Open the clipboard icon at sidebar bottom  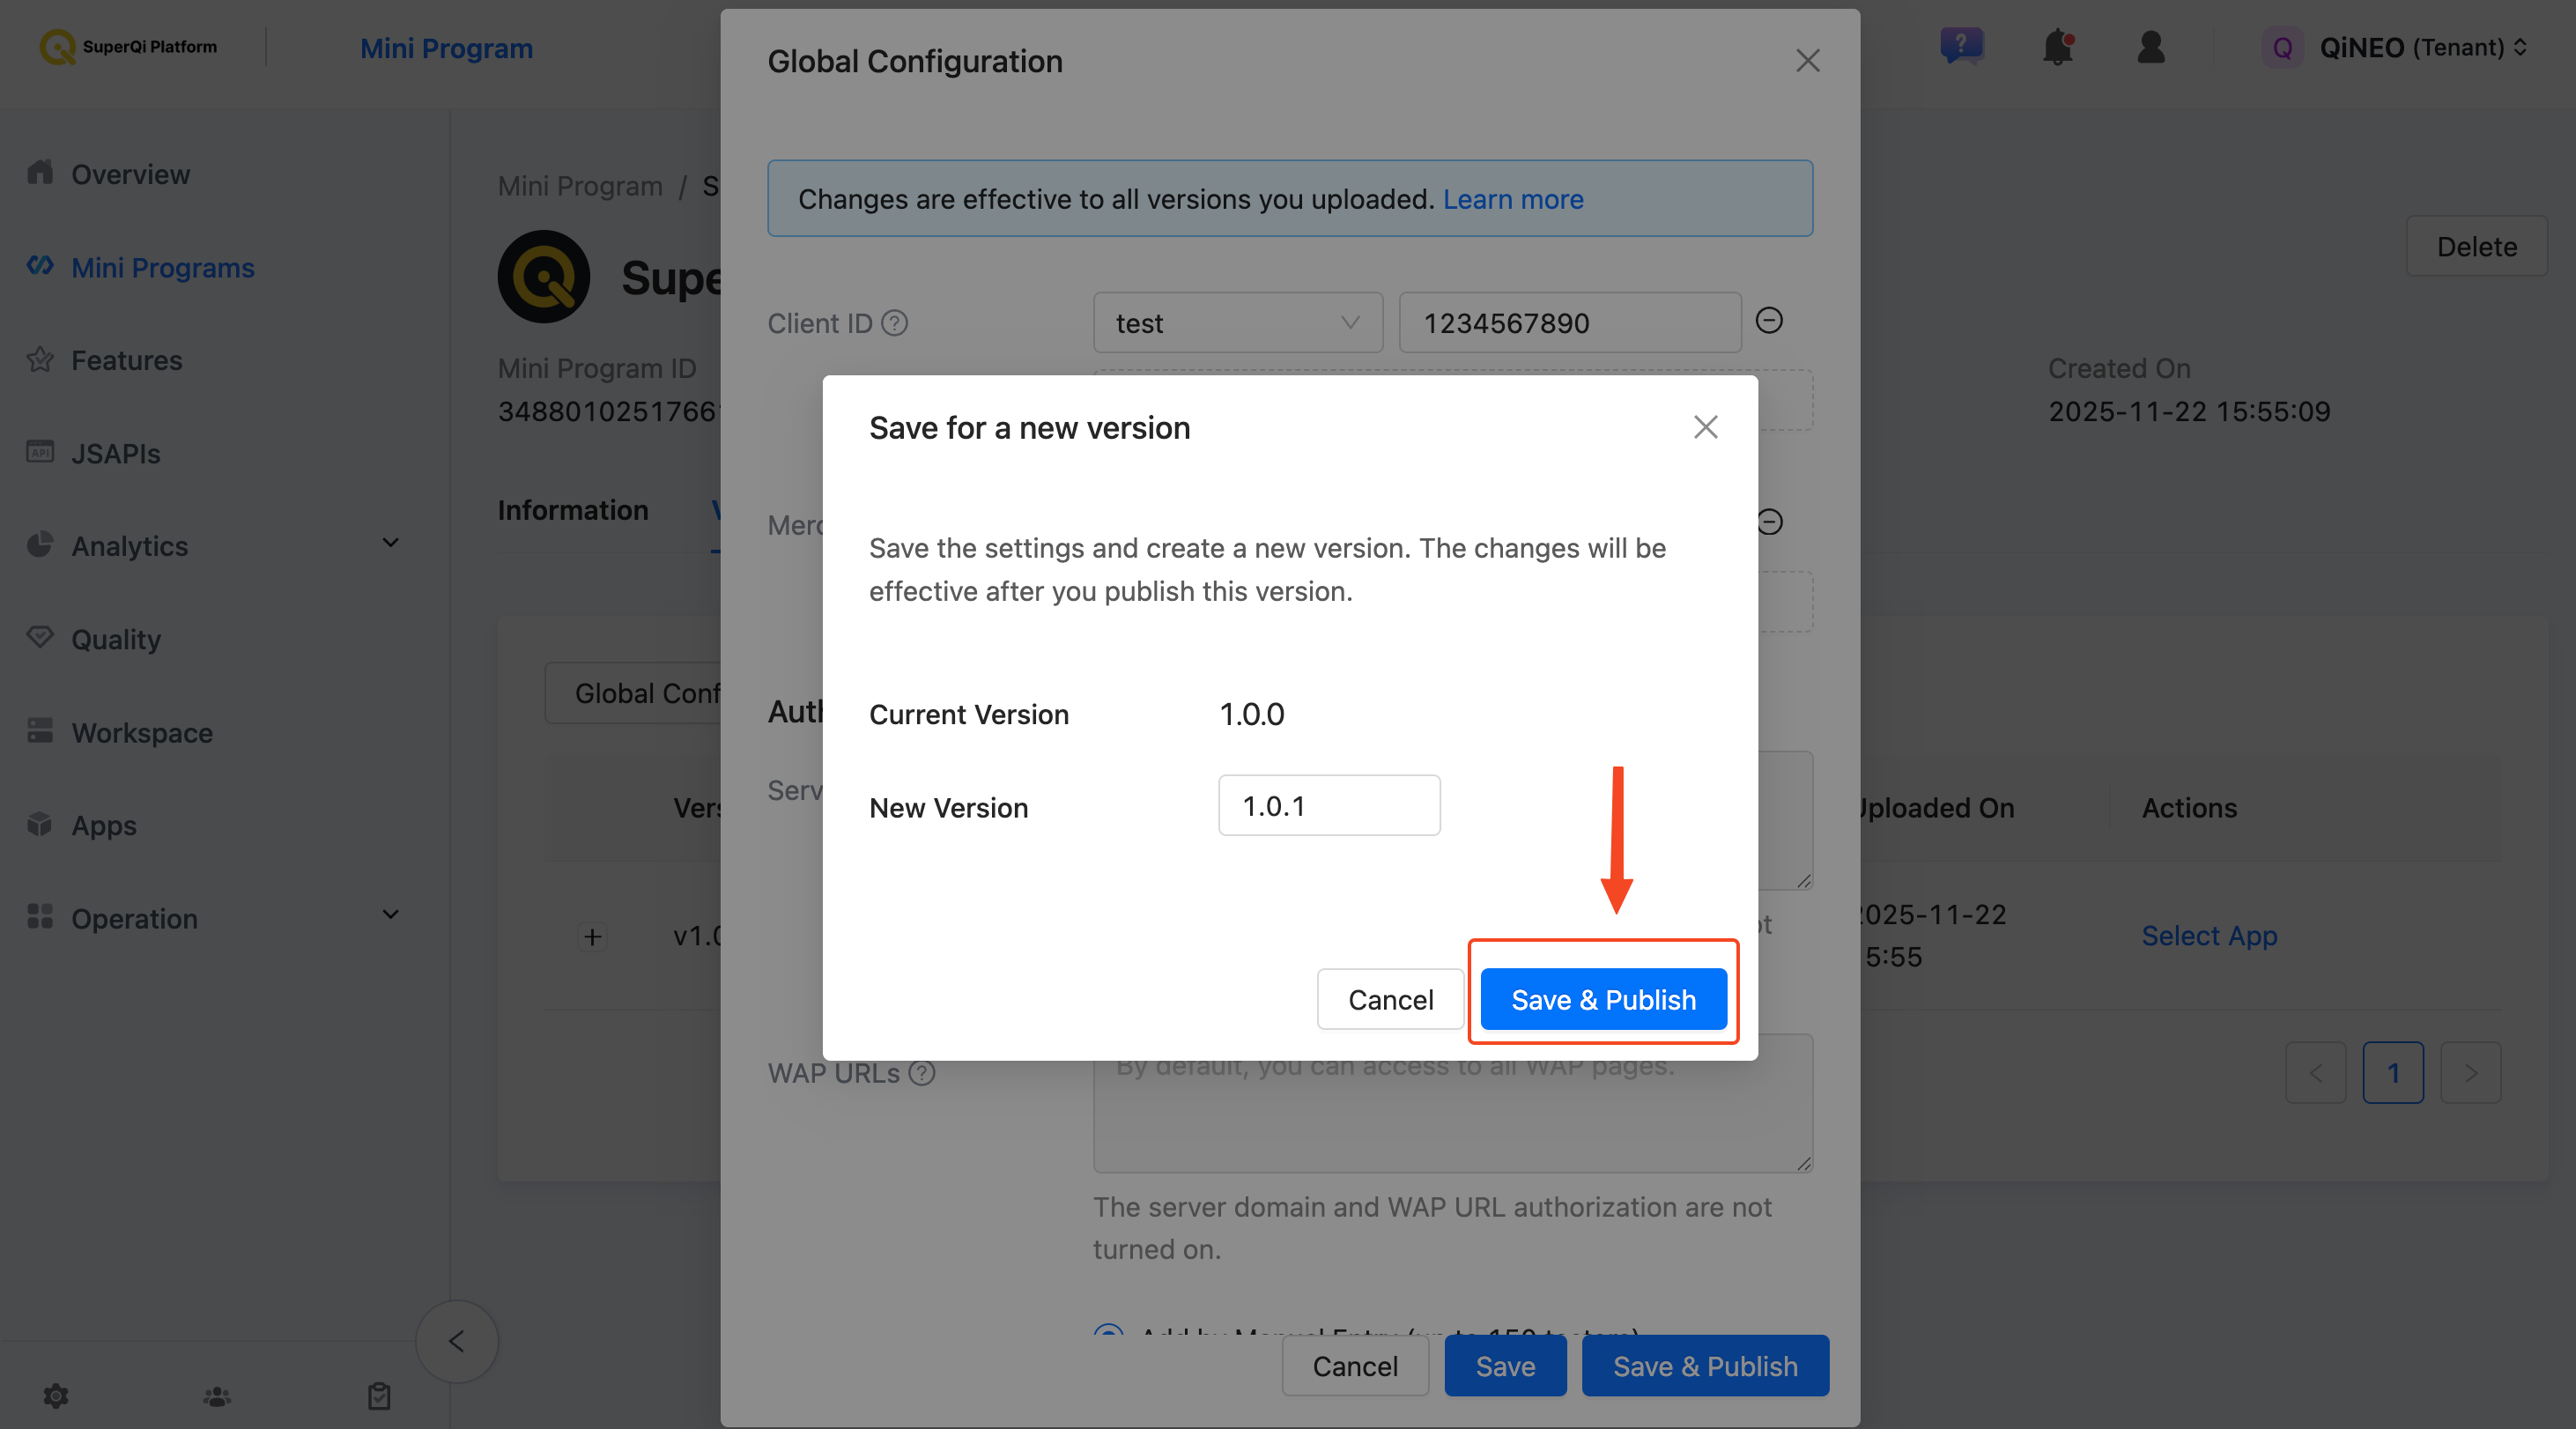click(x=379, y=1395)
